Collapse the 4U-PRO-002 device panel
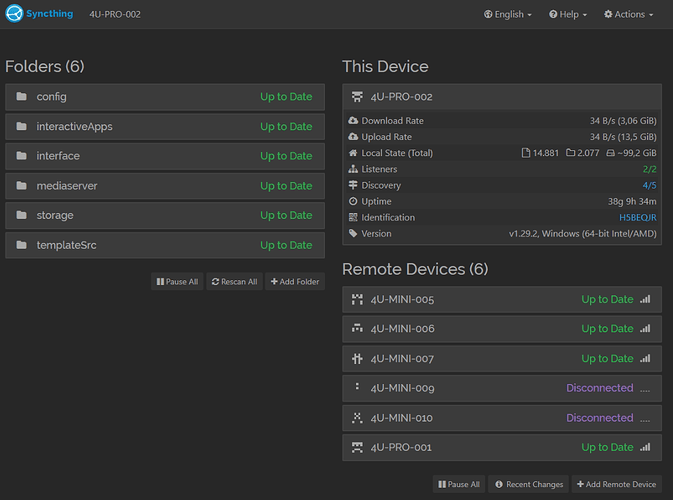The width and height of the screenshot is (673, 500). [x=502, y=97]
